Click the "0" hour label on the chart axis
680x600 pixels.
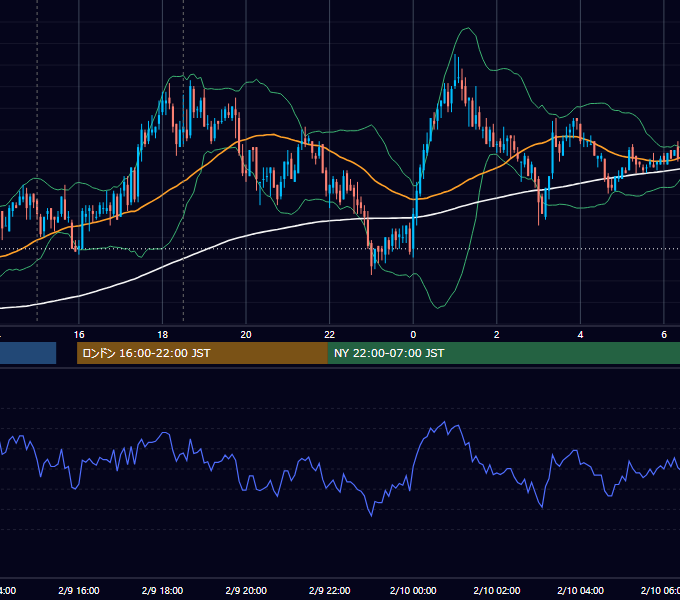pos(413,335)
